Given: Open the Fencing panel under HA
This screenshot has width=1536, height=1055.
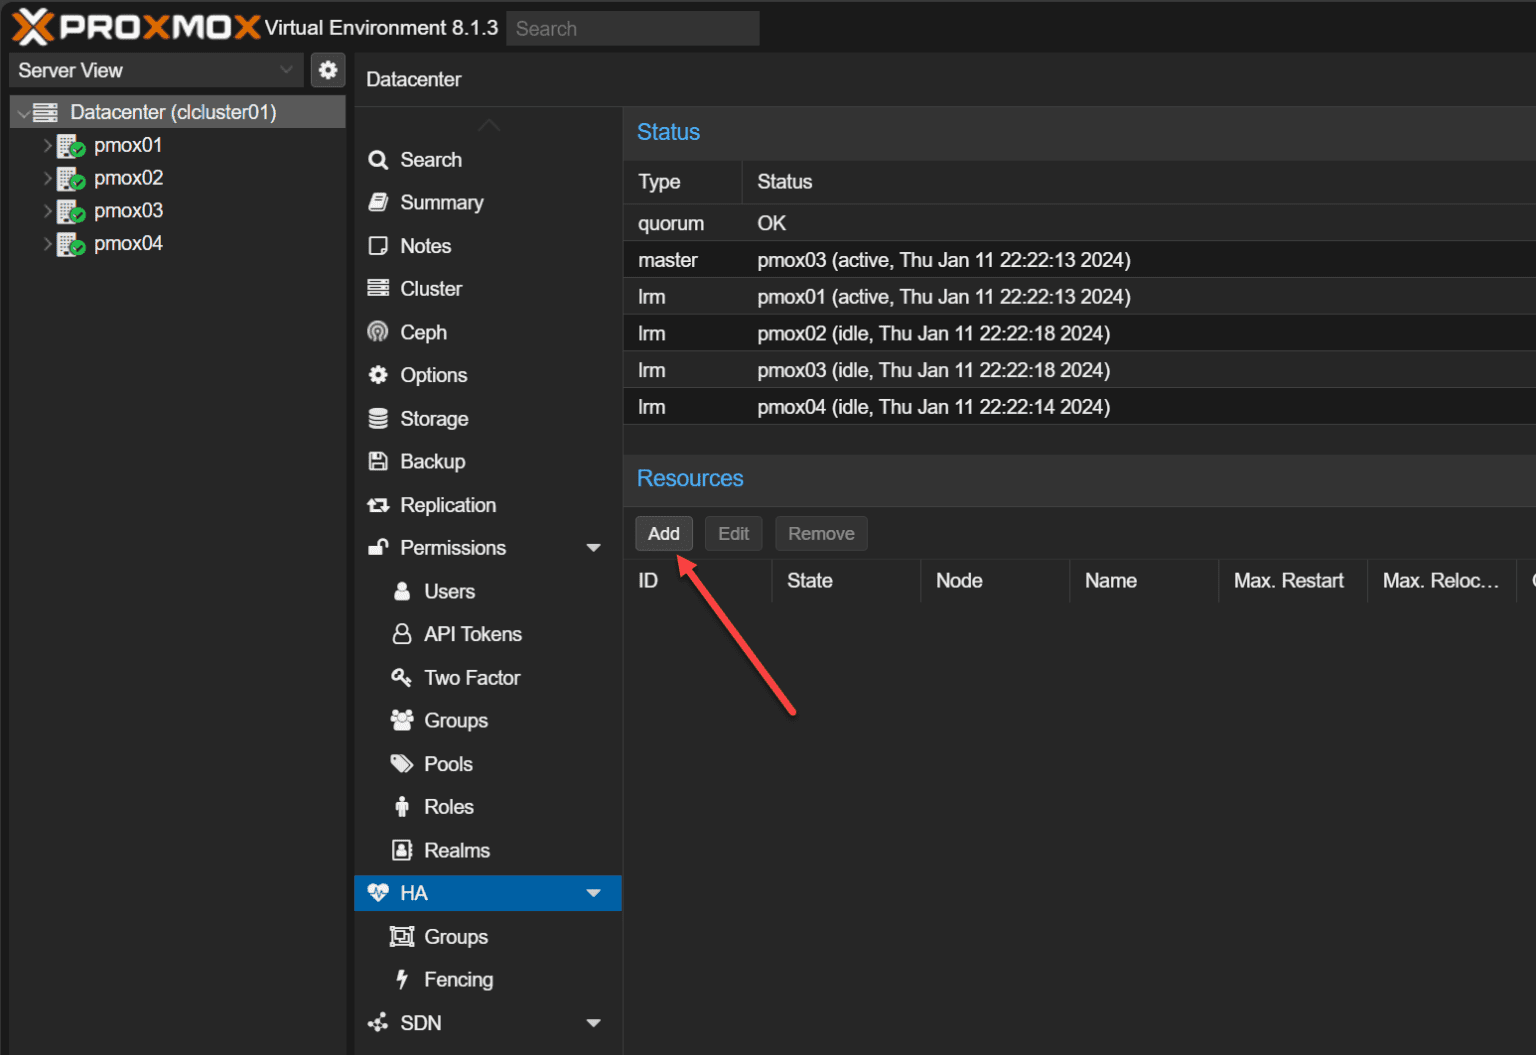Looking at the screenshot, I should [x=457, y=979].
